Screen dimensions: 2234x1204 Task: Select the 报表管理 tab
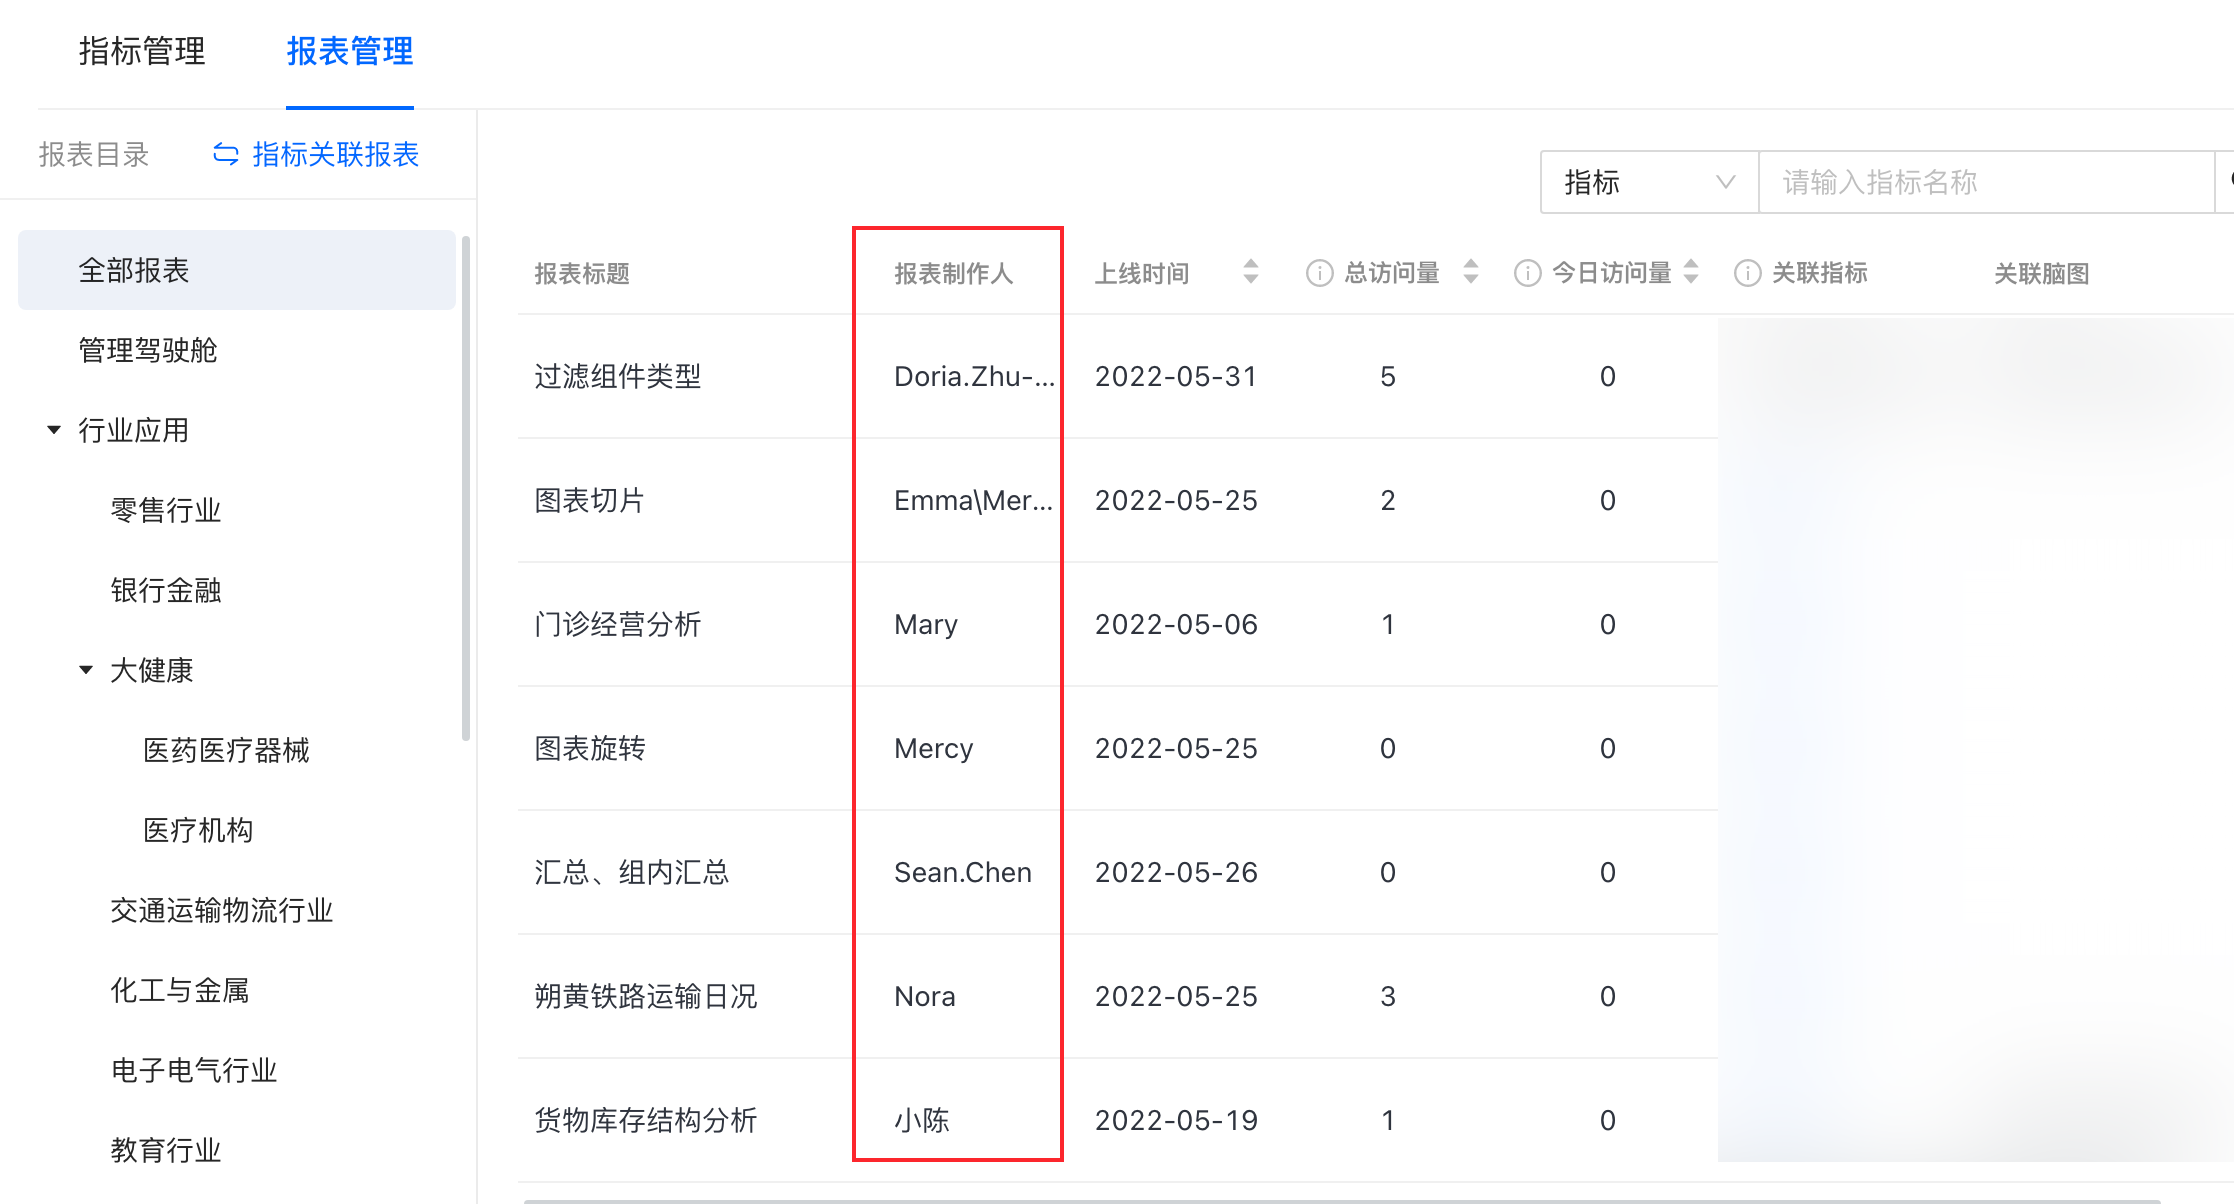(x=349, y=51)
